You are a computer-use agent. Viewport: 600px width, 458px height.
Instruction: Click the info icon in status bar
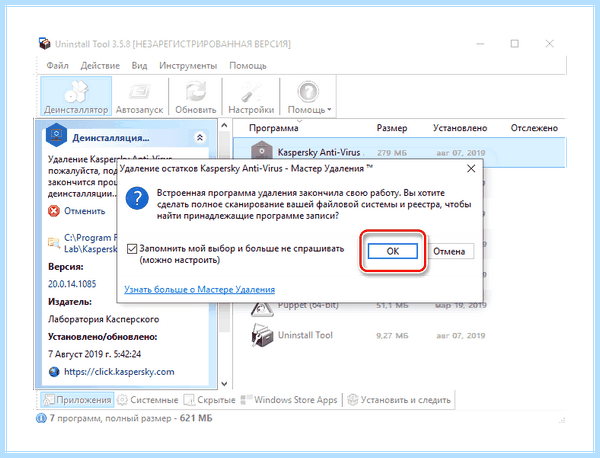(41, 419)
